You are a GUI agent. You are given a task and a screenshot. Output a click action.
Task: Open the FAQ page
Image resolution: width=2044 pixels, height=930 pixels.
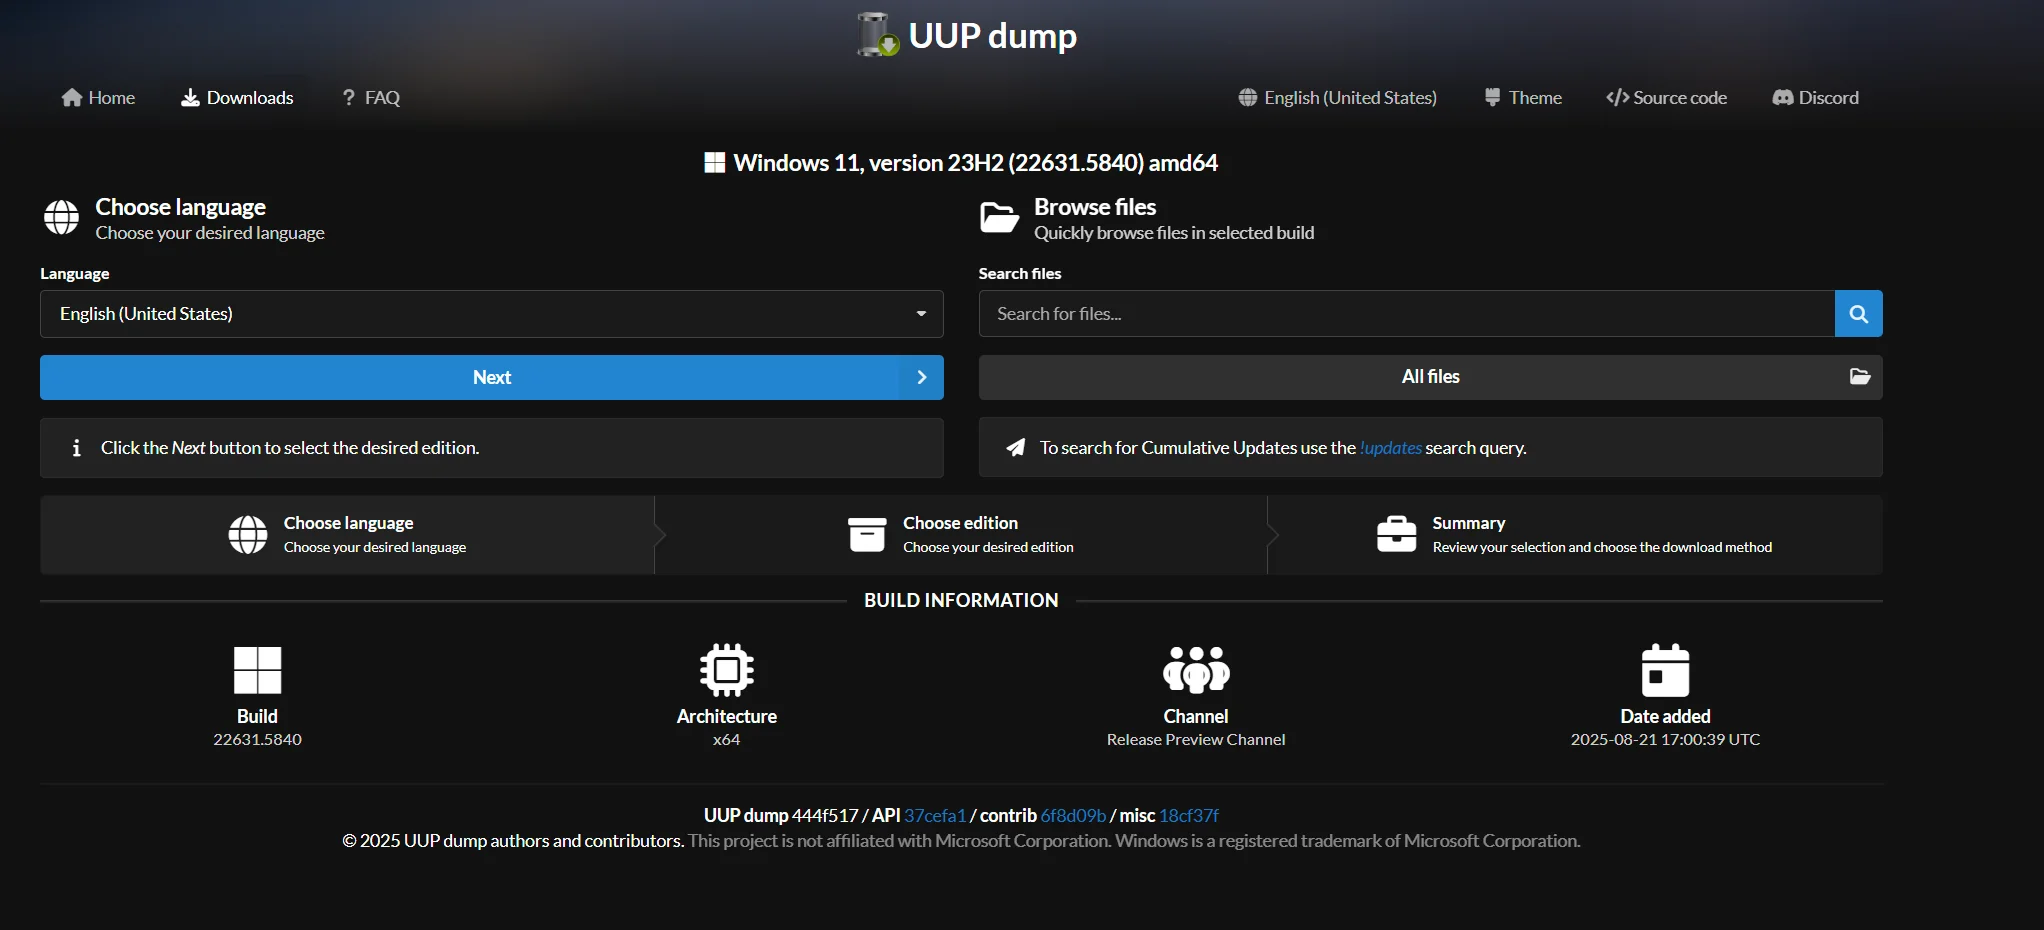(x=371, y=97)
